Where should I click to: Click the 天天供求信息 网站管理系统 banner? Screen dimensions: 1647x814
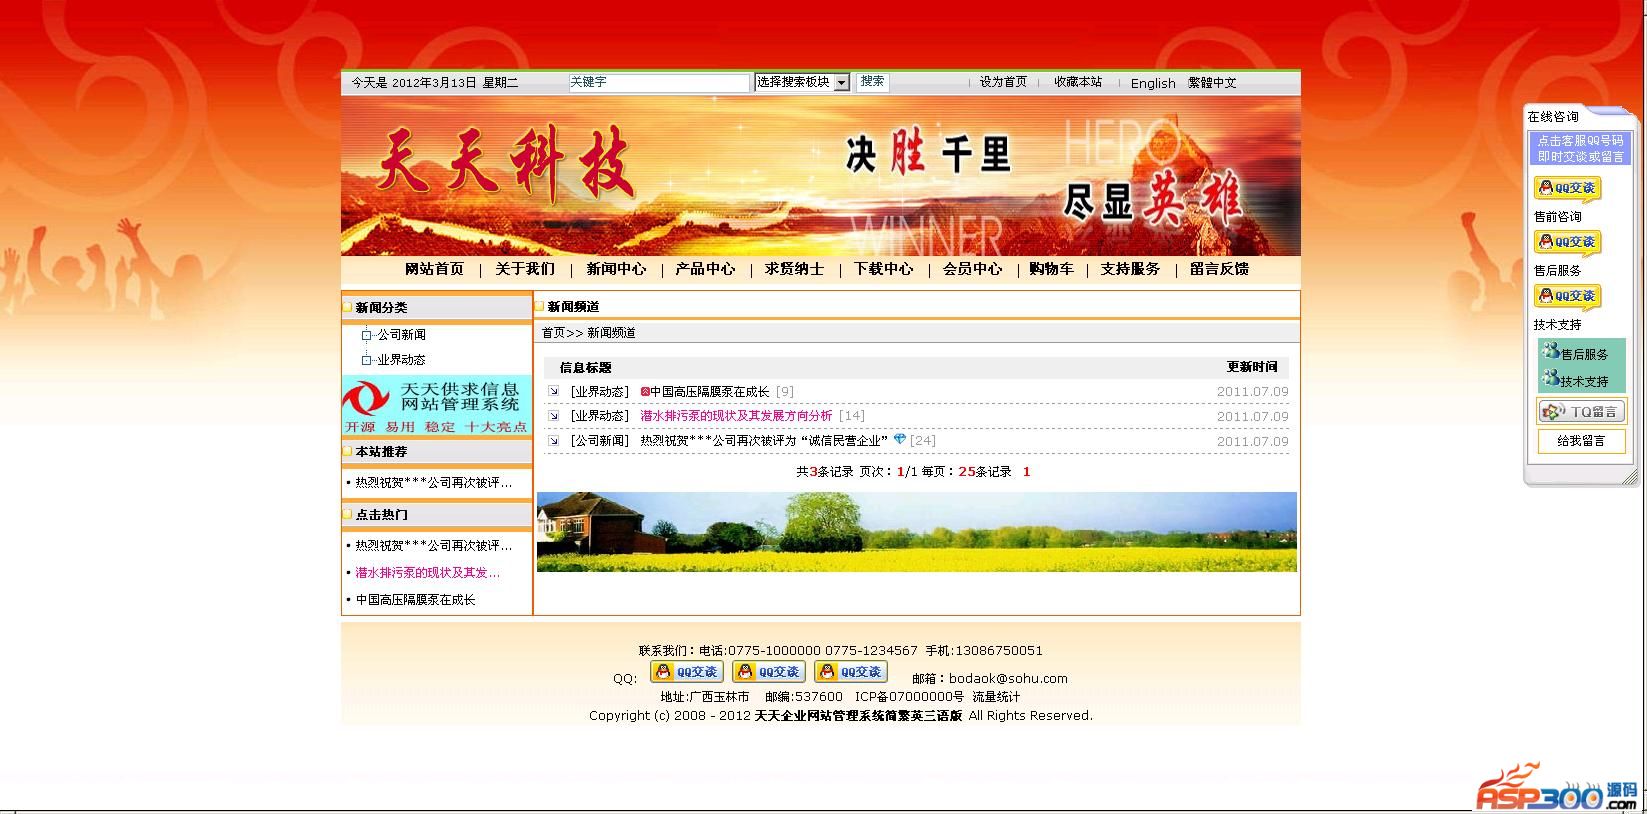click(436, 405)
